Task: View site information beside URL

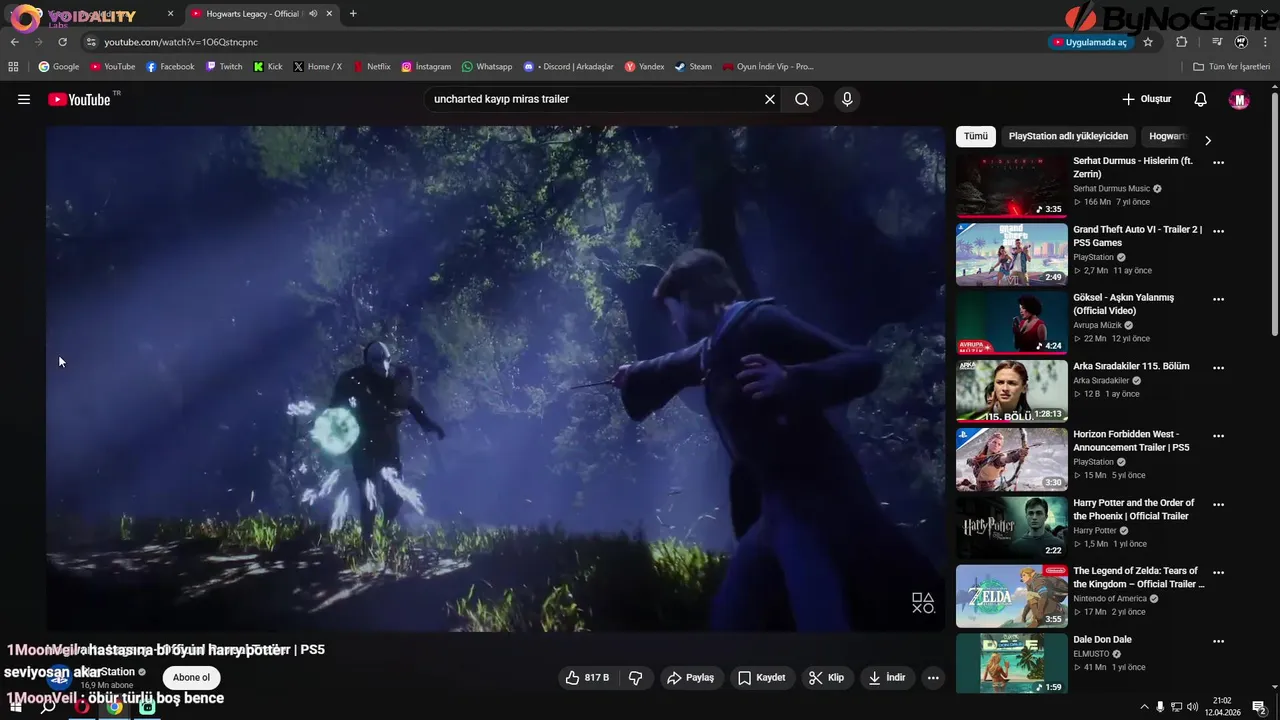Action: tap(91, 42)
